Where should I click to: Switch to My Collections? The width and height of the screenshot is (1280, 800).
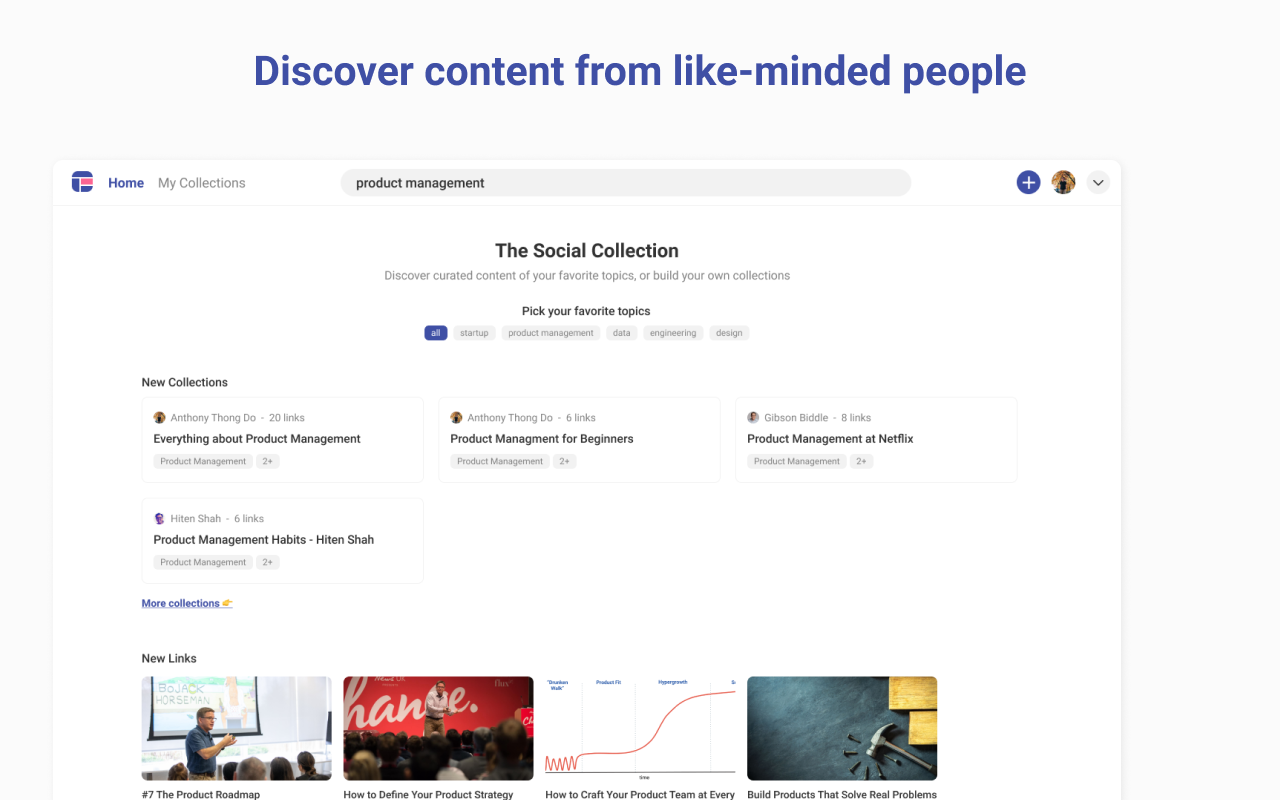tap(201, 182)
